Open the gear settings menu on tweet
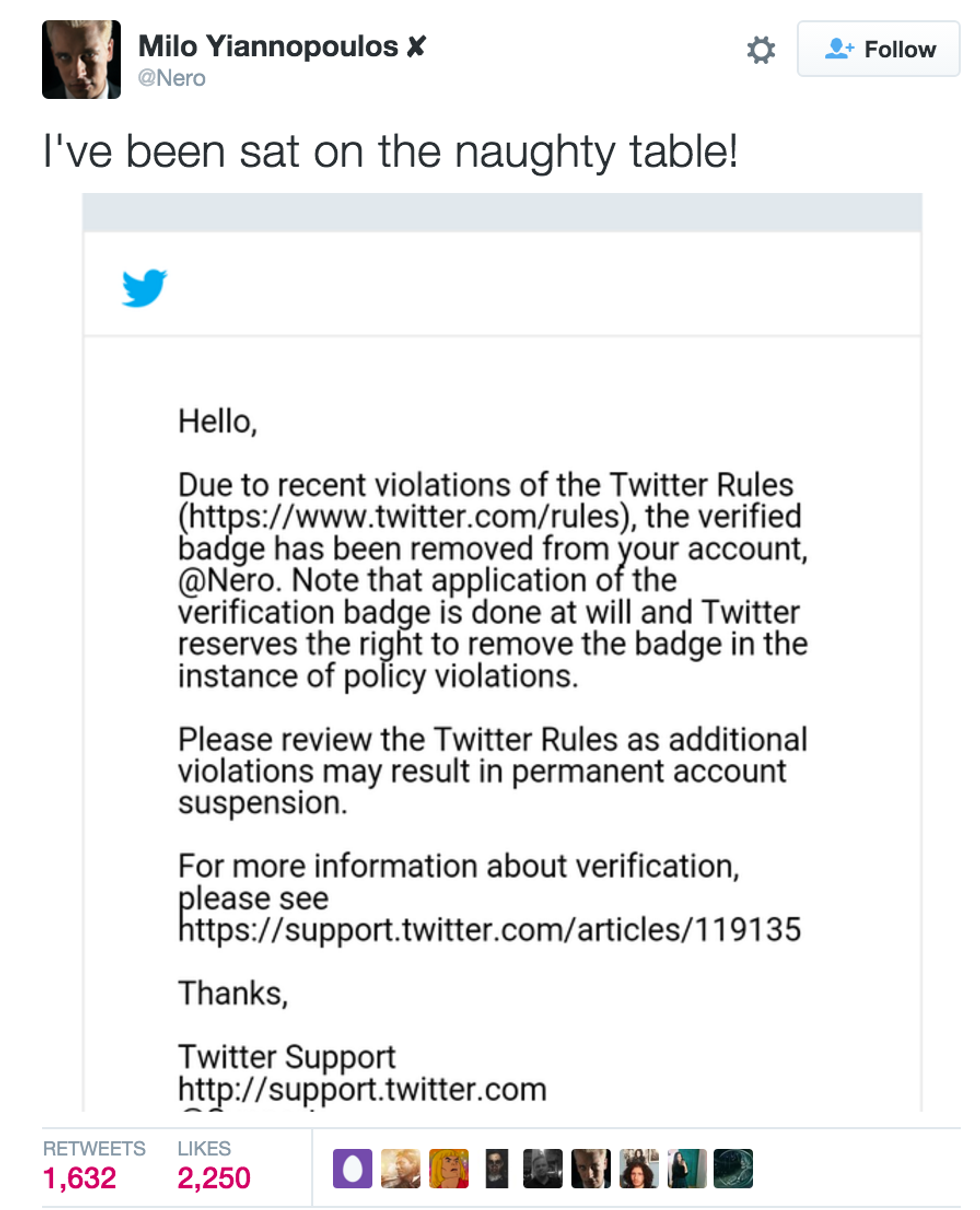Screen dimensions: 980x1210 click(x=762, y=50)
